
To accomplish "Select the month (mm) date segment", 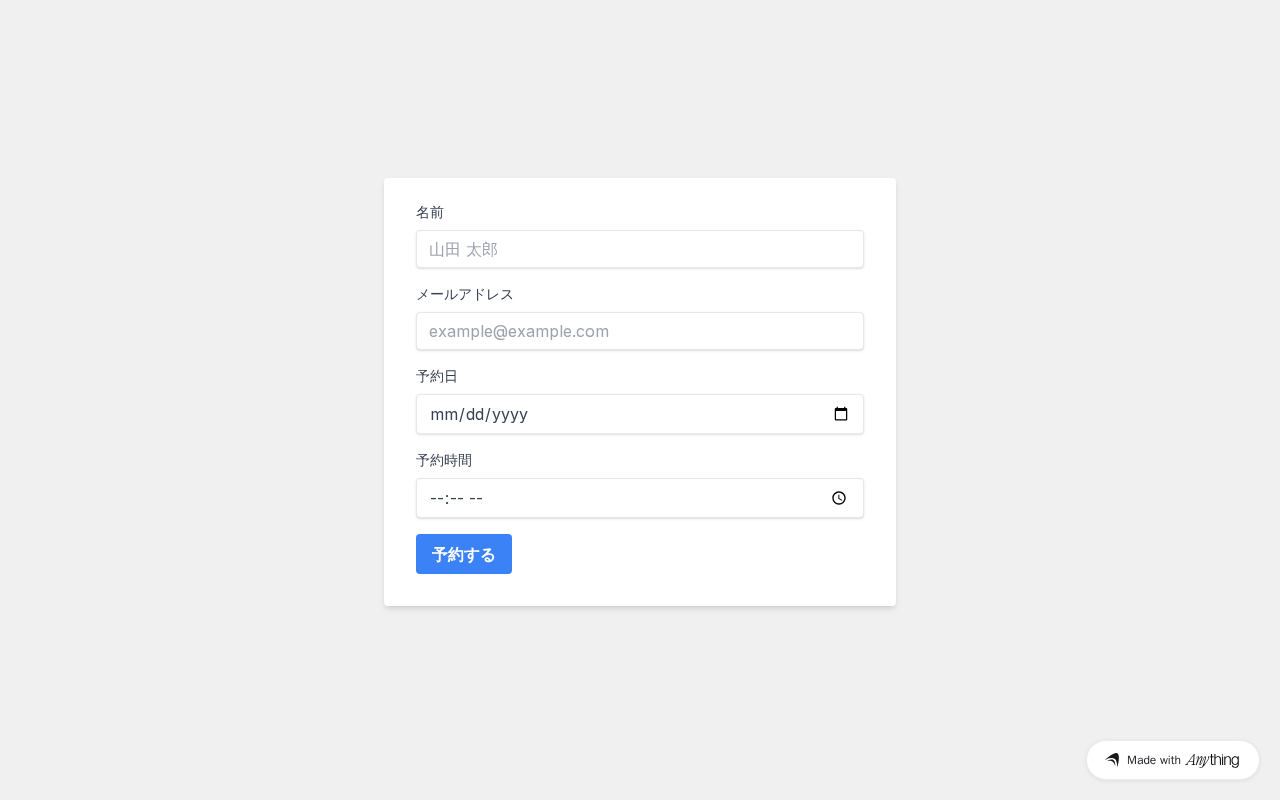I will coord(443,414).
